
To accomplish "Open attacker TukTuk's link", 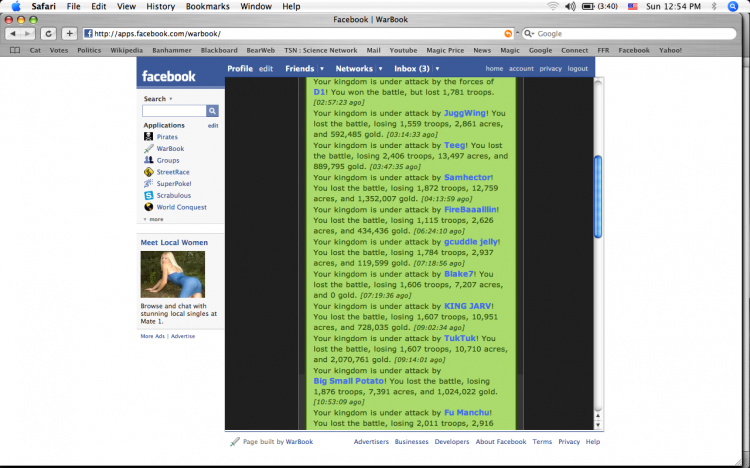I will pyautogui.click(x=460, y=338).
